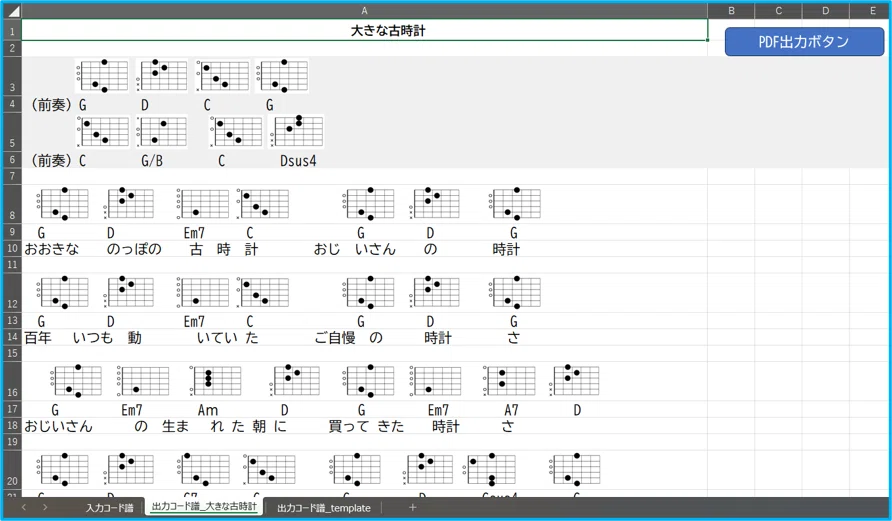
Task: Select column D header
Action: pos(825,11)
